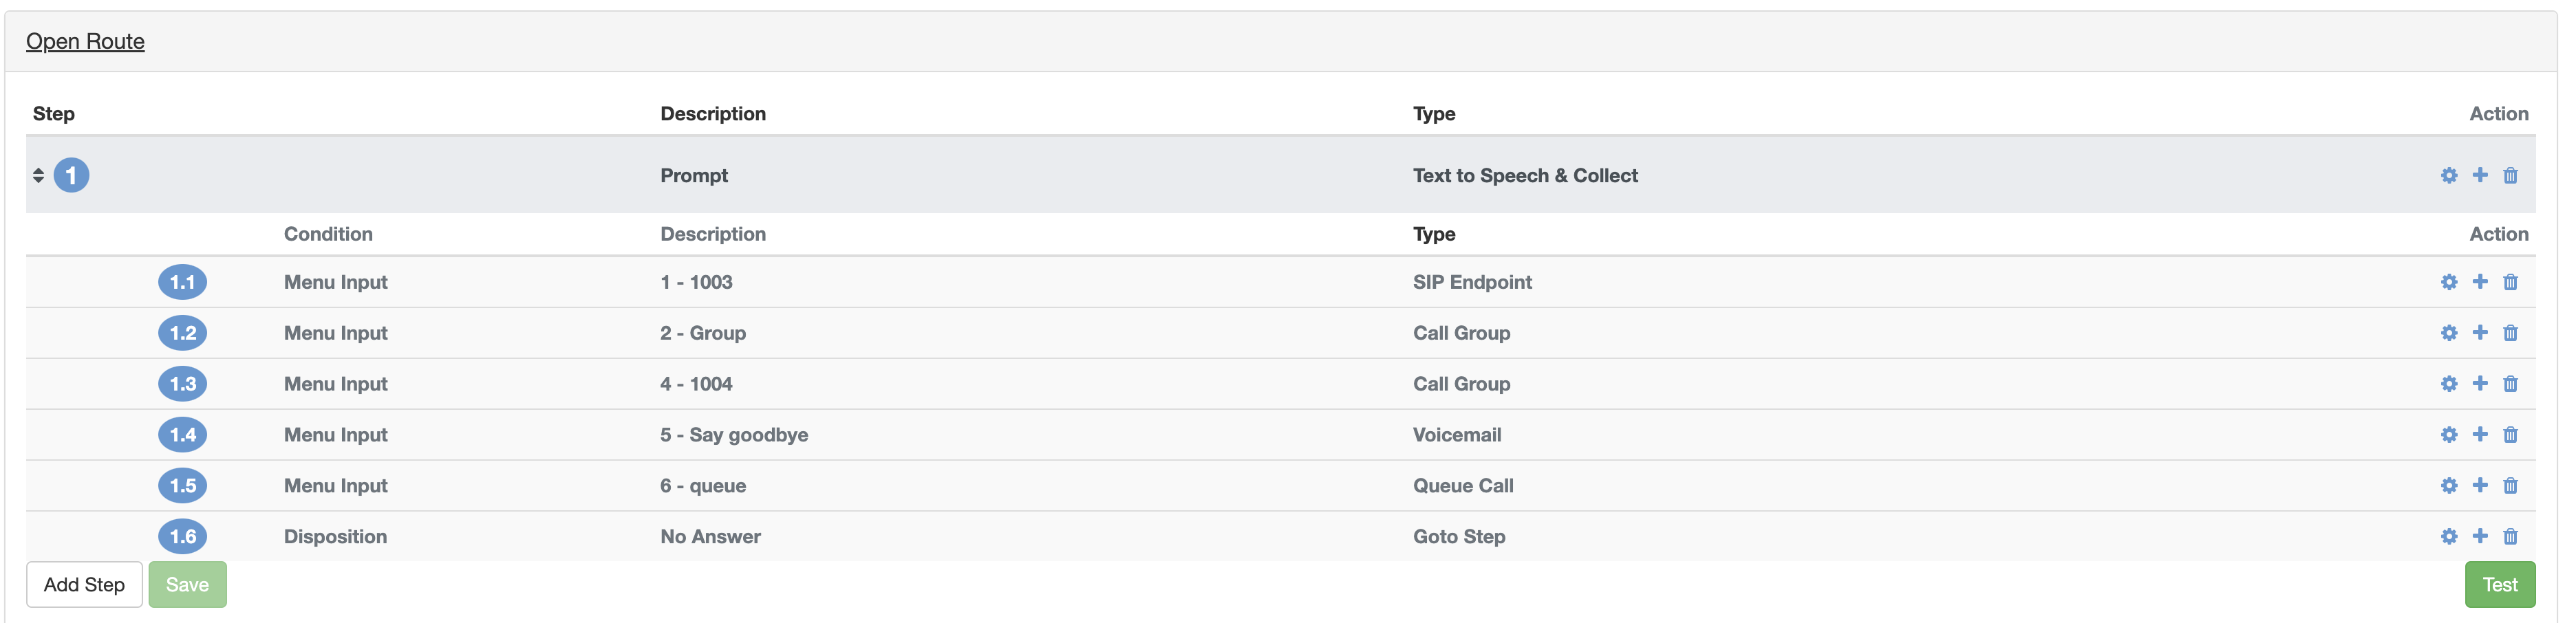
Task: Open settings gear for Say goodbye row
Action: click(x=2449, y=435)
